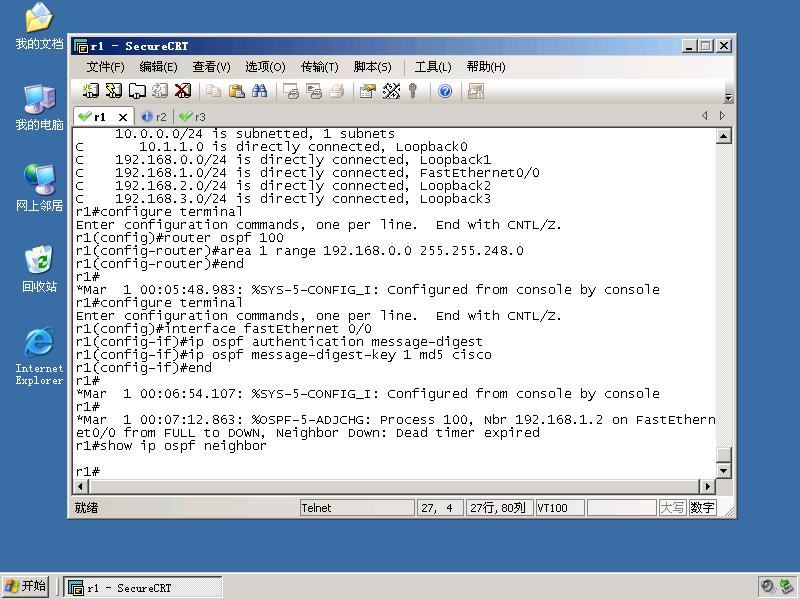Click the r1 - SecureCRT taskbar button

point(143,588)
